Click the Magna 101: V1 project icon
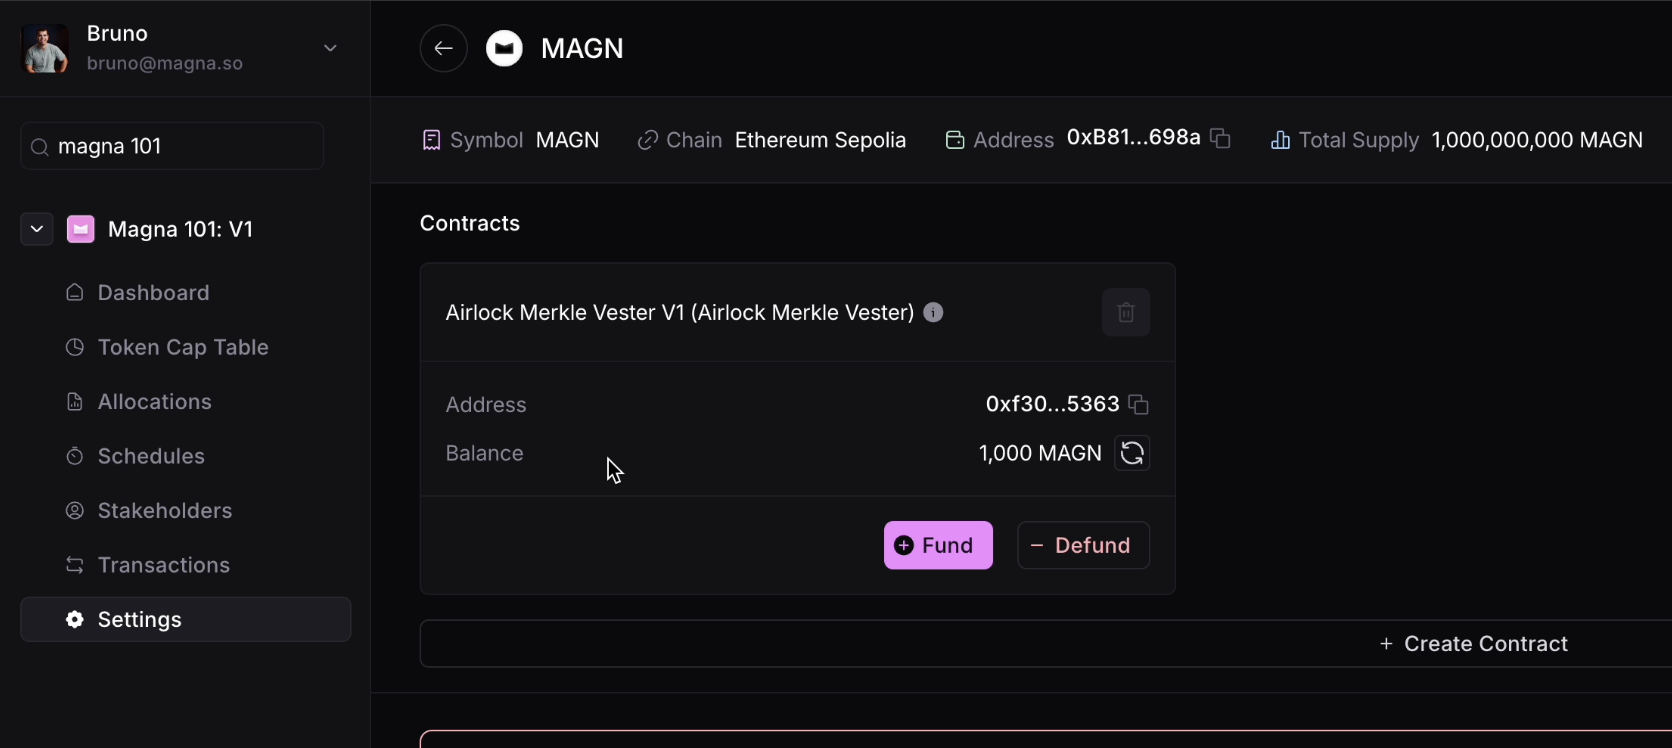 coord(80,229)
